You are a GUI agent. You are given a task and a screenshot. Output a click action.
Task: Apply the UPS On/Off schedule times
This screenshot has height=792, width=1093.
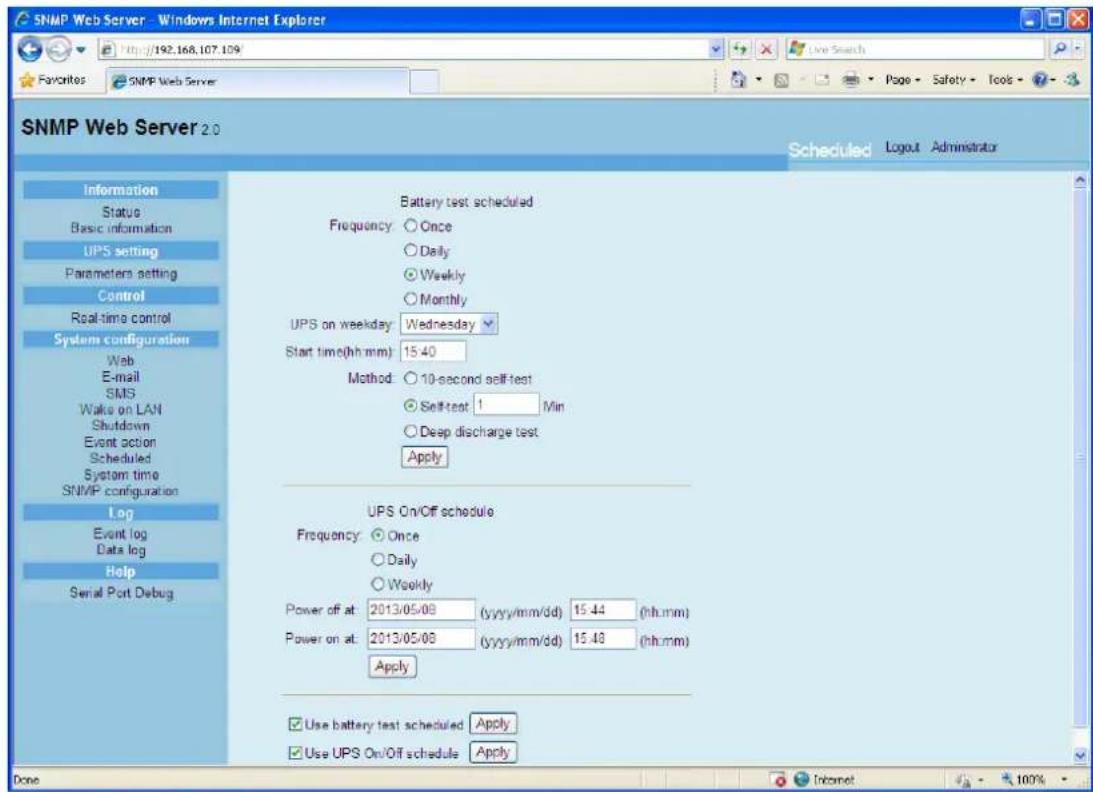[x=392, y=667]
